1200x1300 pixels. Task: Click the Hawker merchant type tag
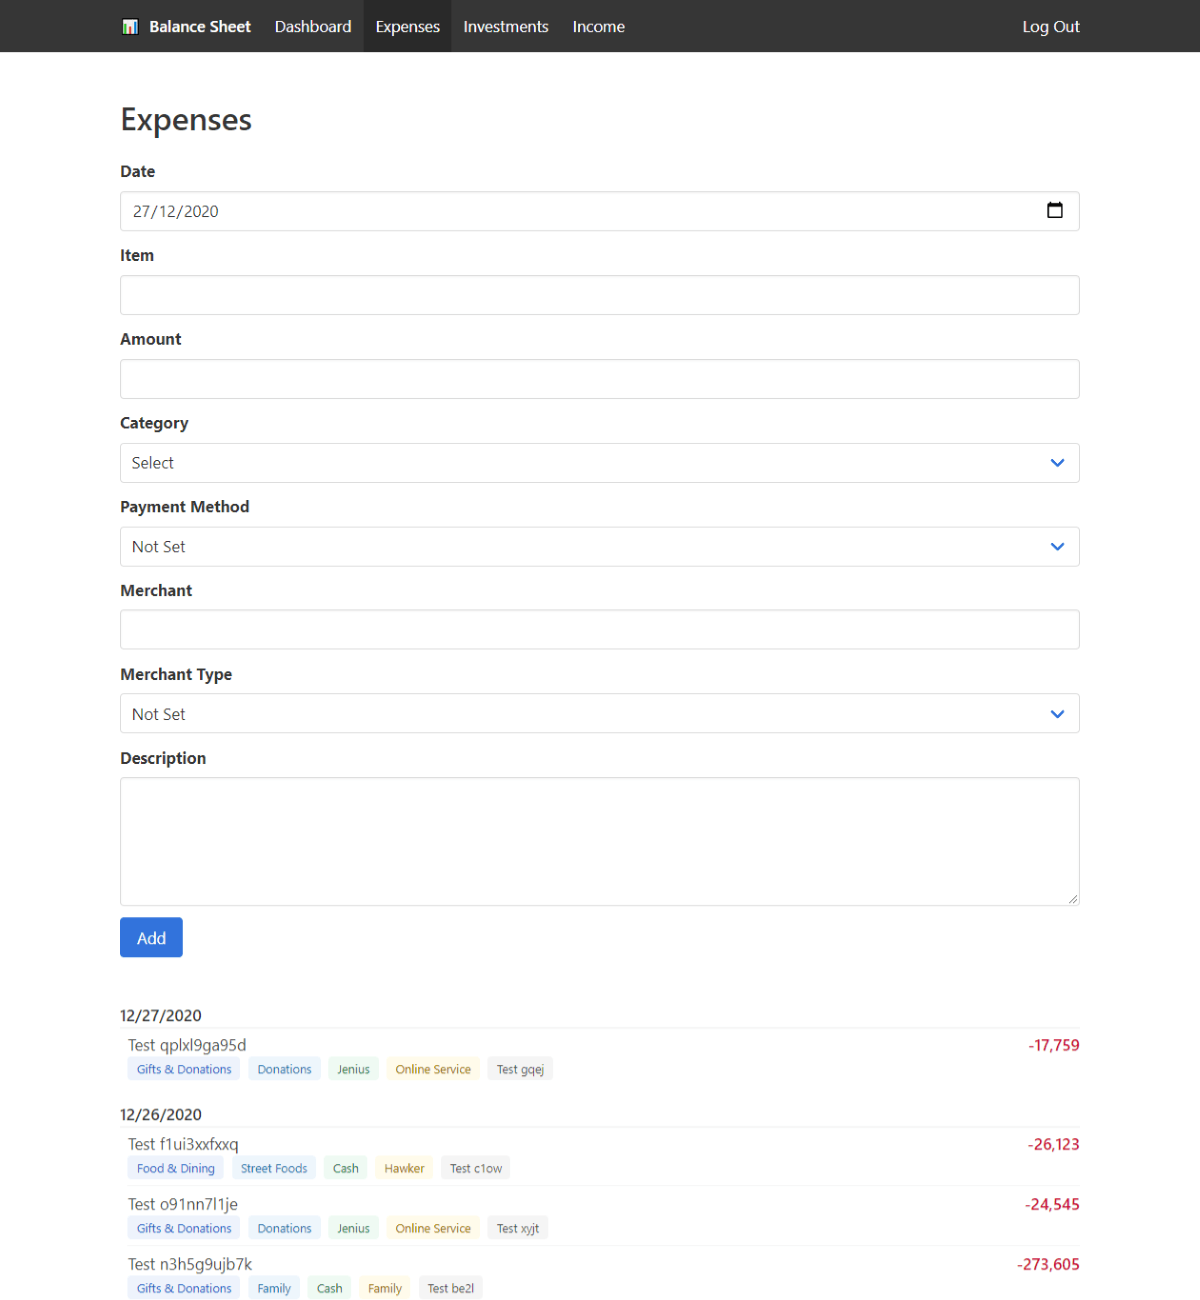point(404,1168)
